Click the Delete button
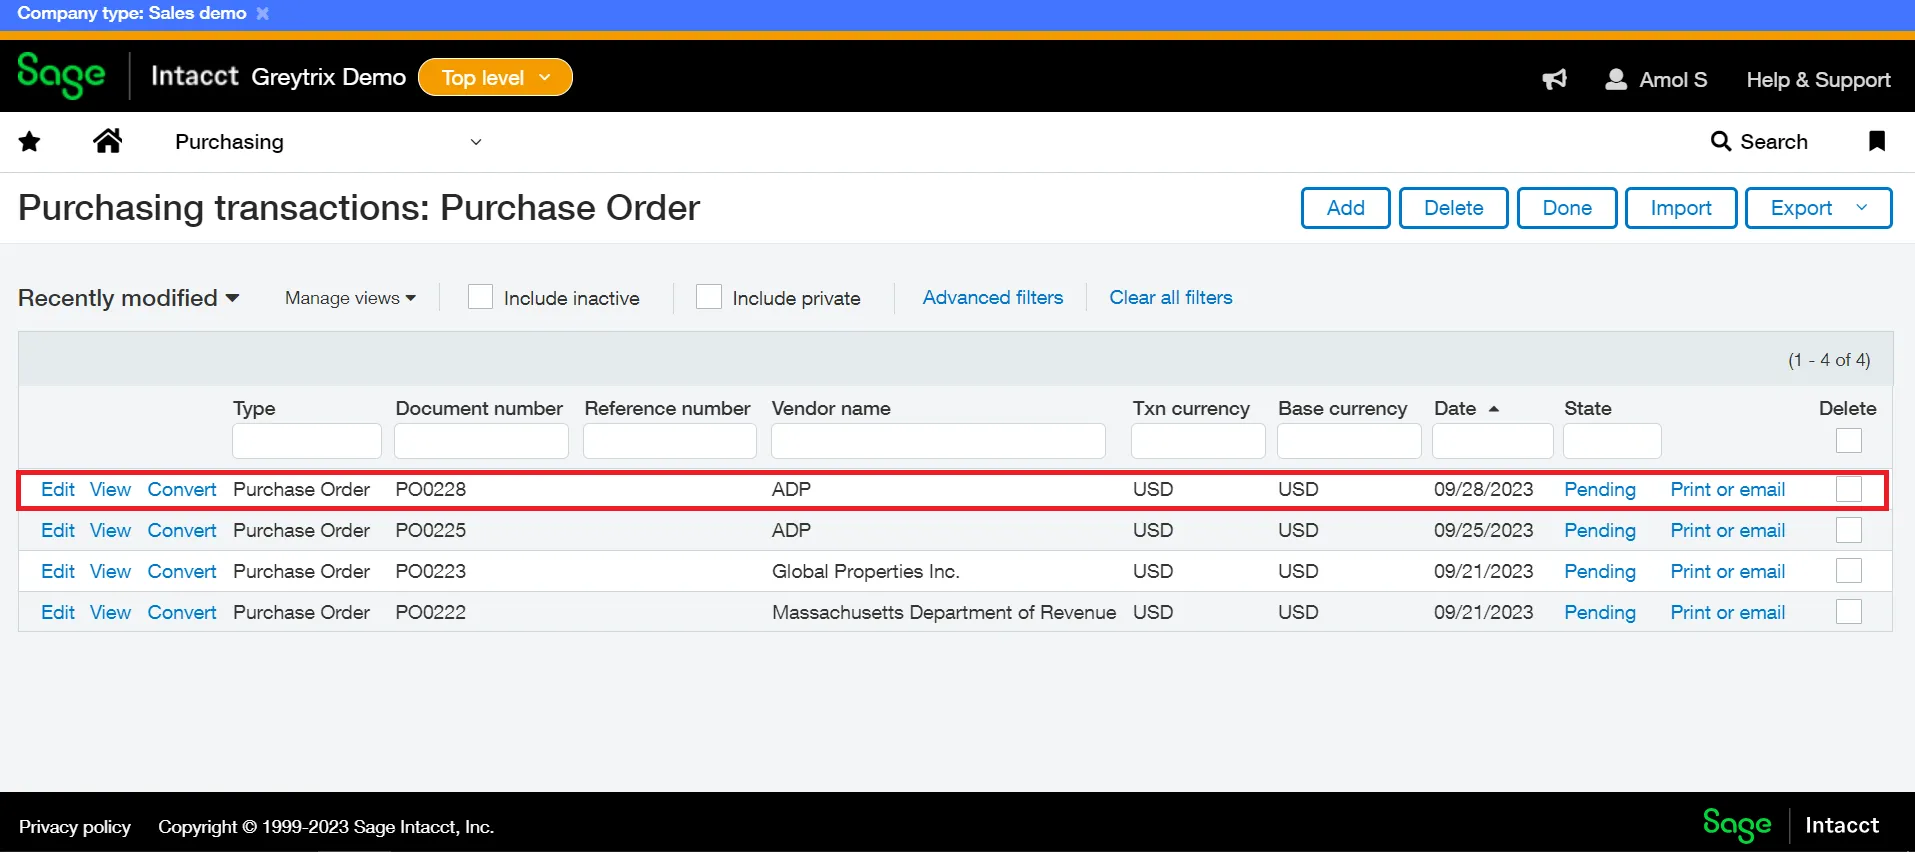Viewport: 1915px width, 853px height. (x=1453, y=208)
